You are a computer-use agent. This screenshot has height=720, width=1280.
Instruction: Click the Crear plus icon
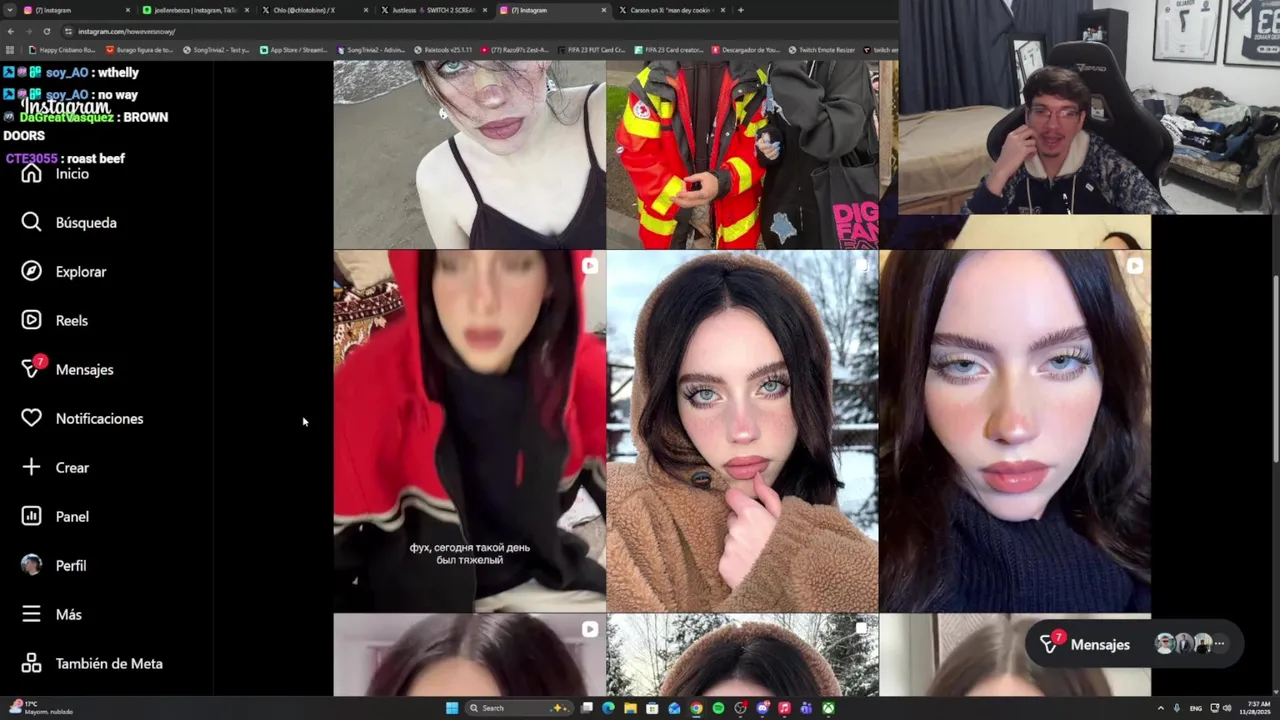(x=31, y=467)
